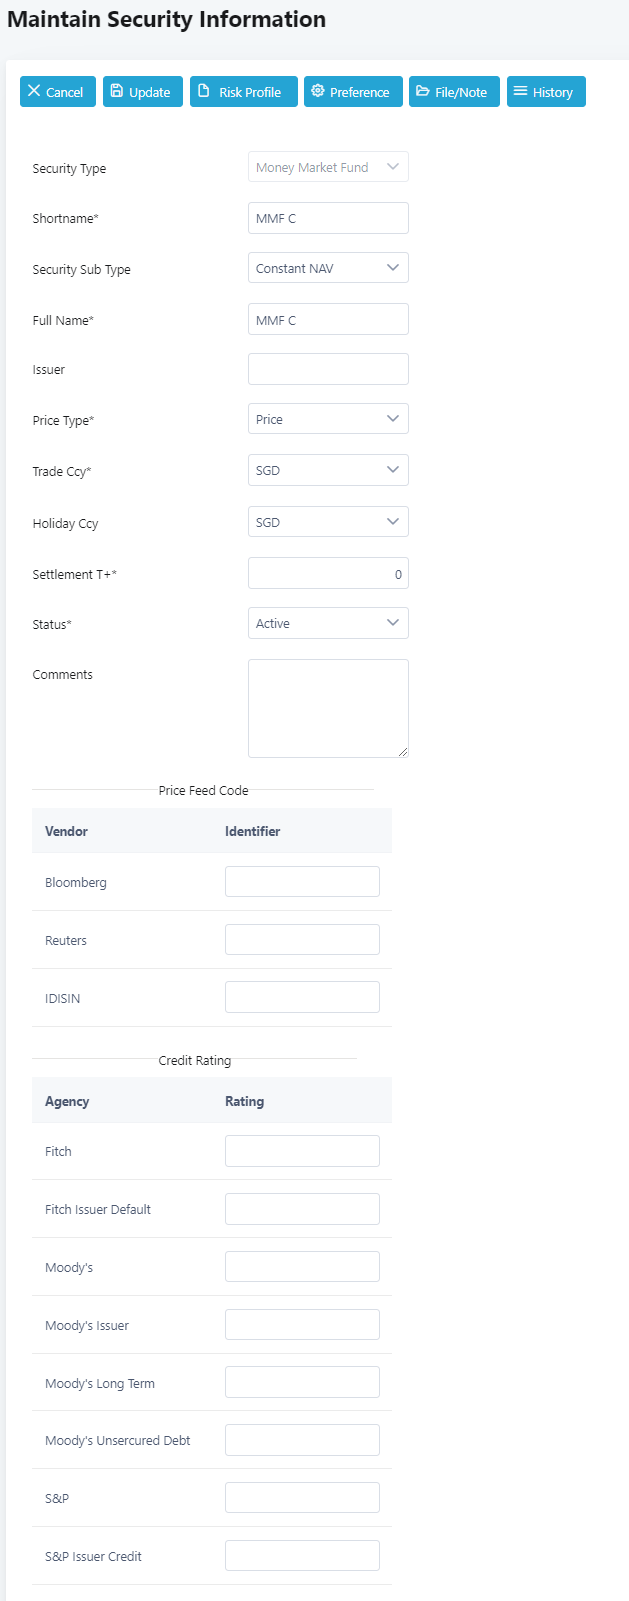Click the Update save disk icon

[117, 91]
